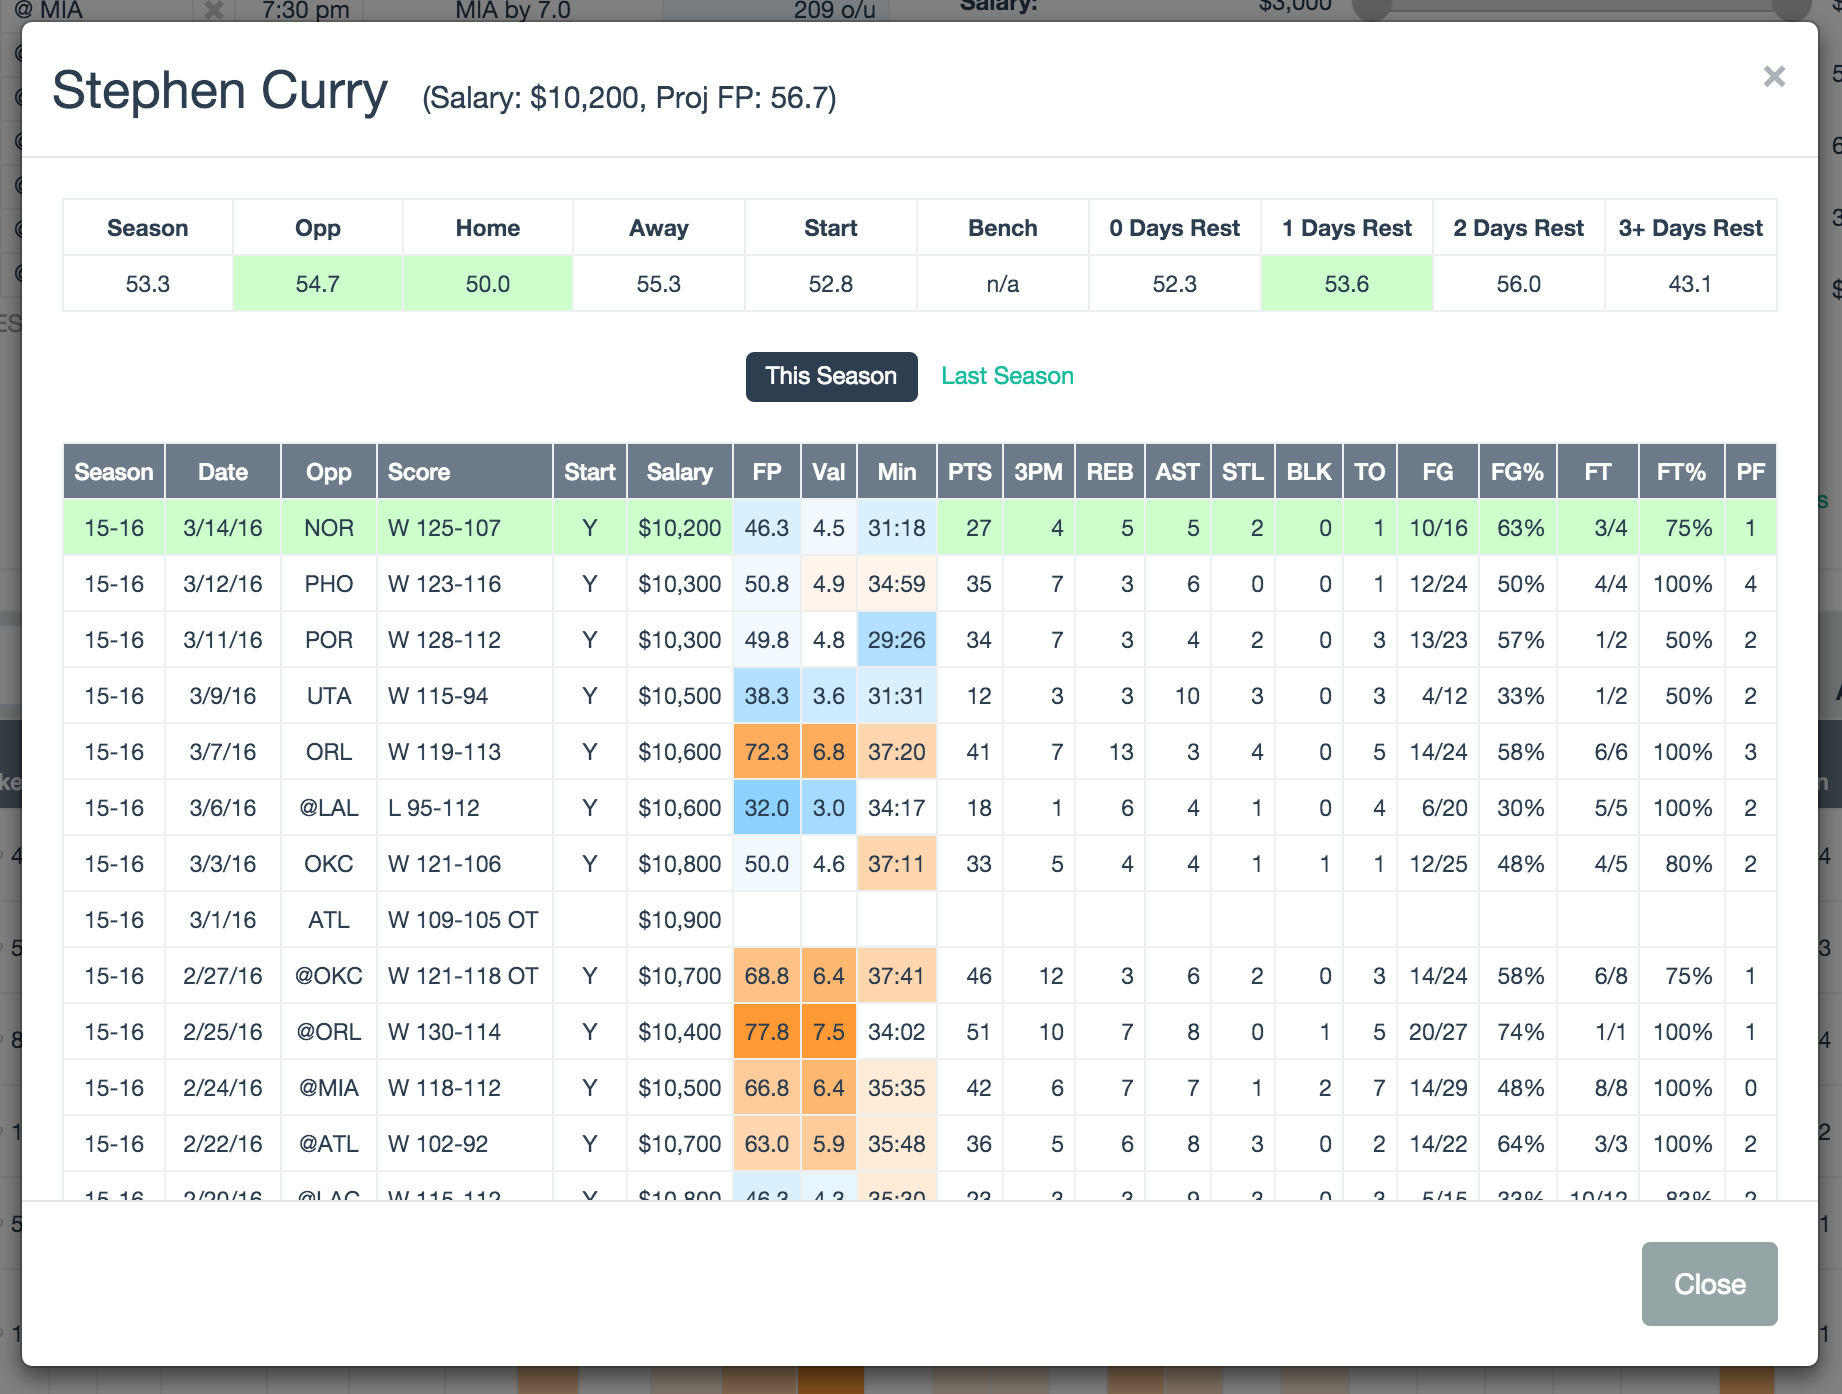
Task: Click the highlighted Opp average 54.7
Action: tap(317, 284)
